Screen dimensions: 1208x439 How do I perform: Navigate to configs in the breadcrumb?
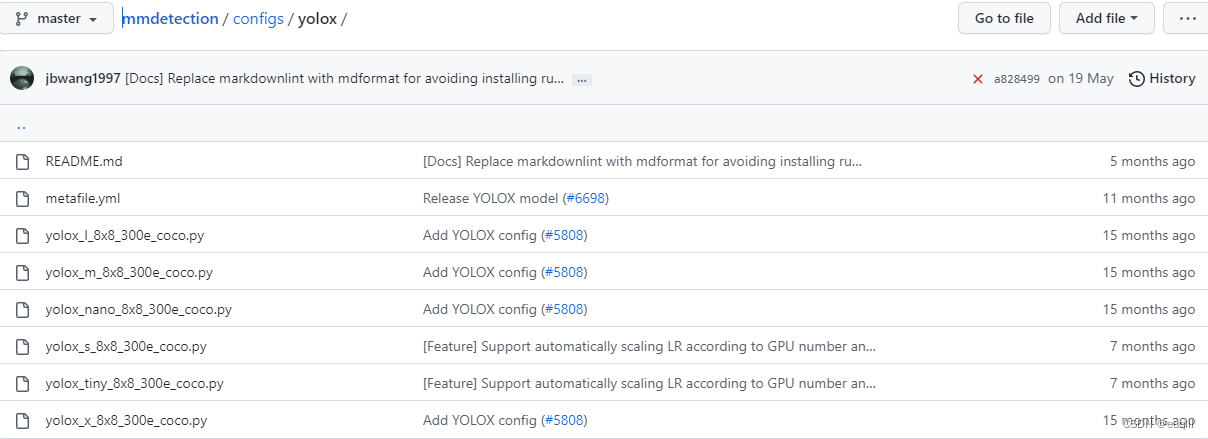259,19
